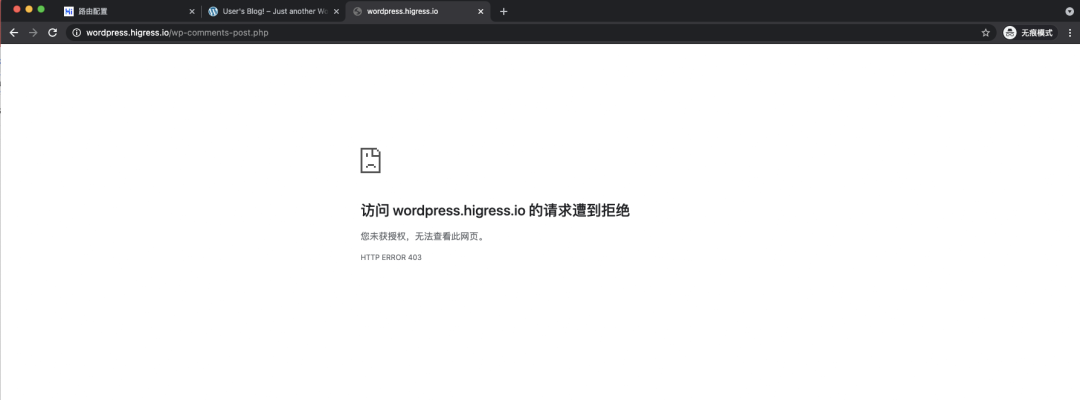Screen dimensions: 1080x400
Task: Close the User's Blog tab
Action: (336, 11)
